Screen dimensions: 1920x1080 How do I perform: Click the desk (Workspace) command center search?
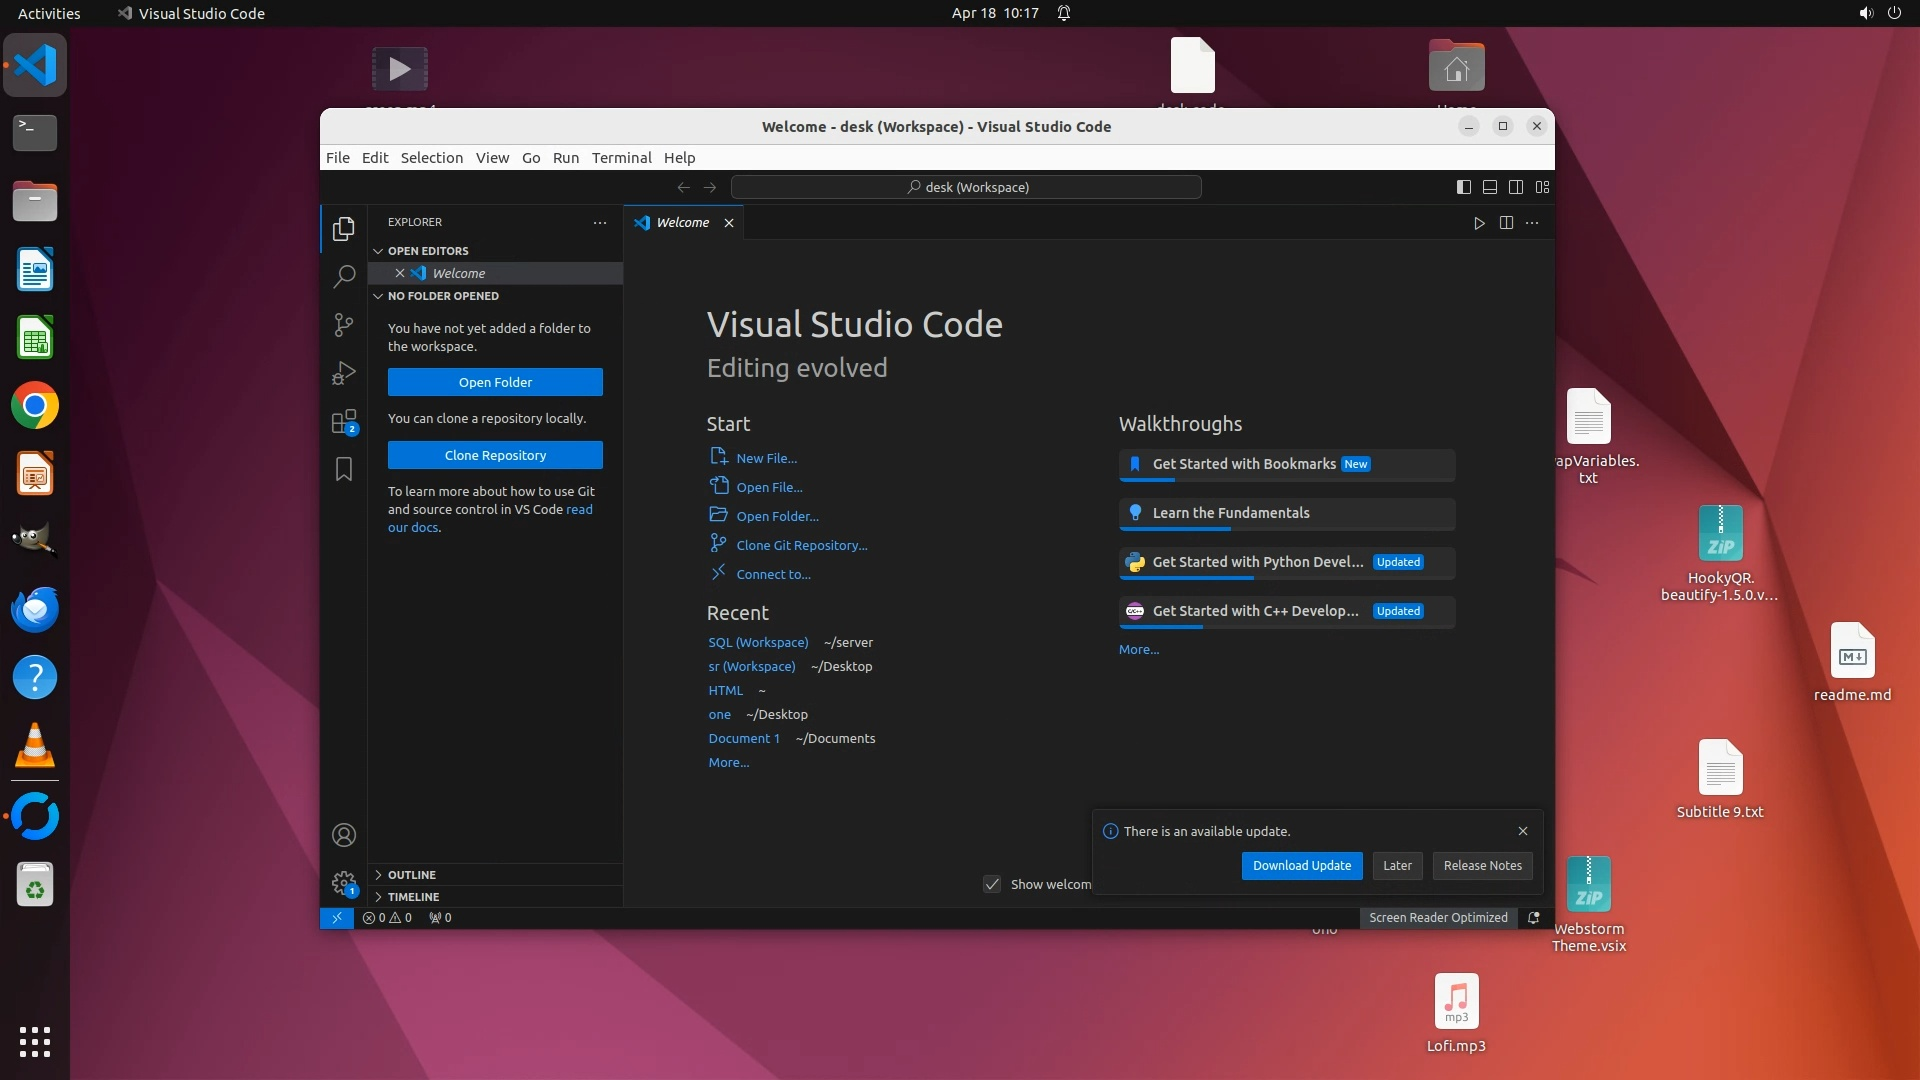(966, 187)
